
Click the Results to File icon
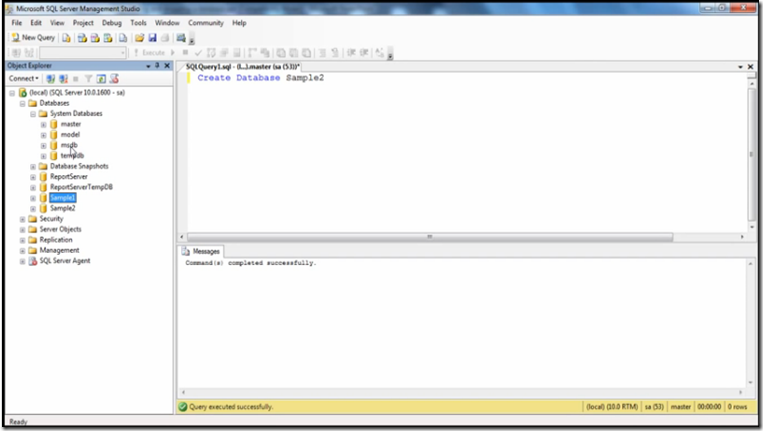coord(307,53)
